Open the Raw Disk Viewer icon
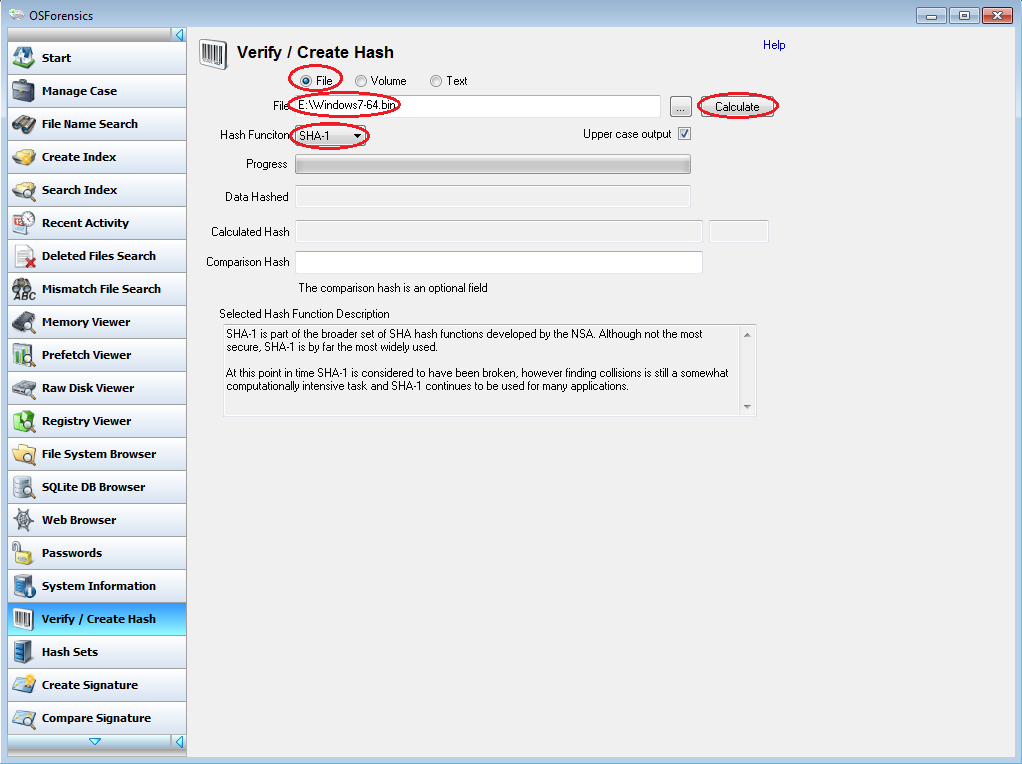Image resolution: width=1022 pixels, height=764 pixels. 24,388
